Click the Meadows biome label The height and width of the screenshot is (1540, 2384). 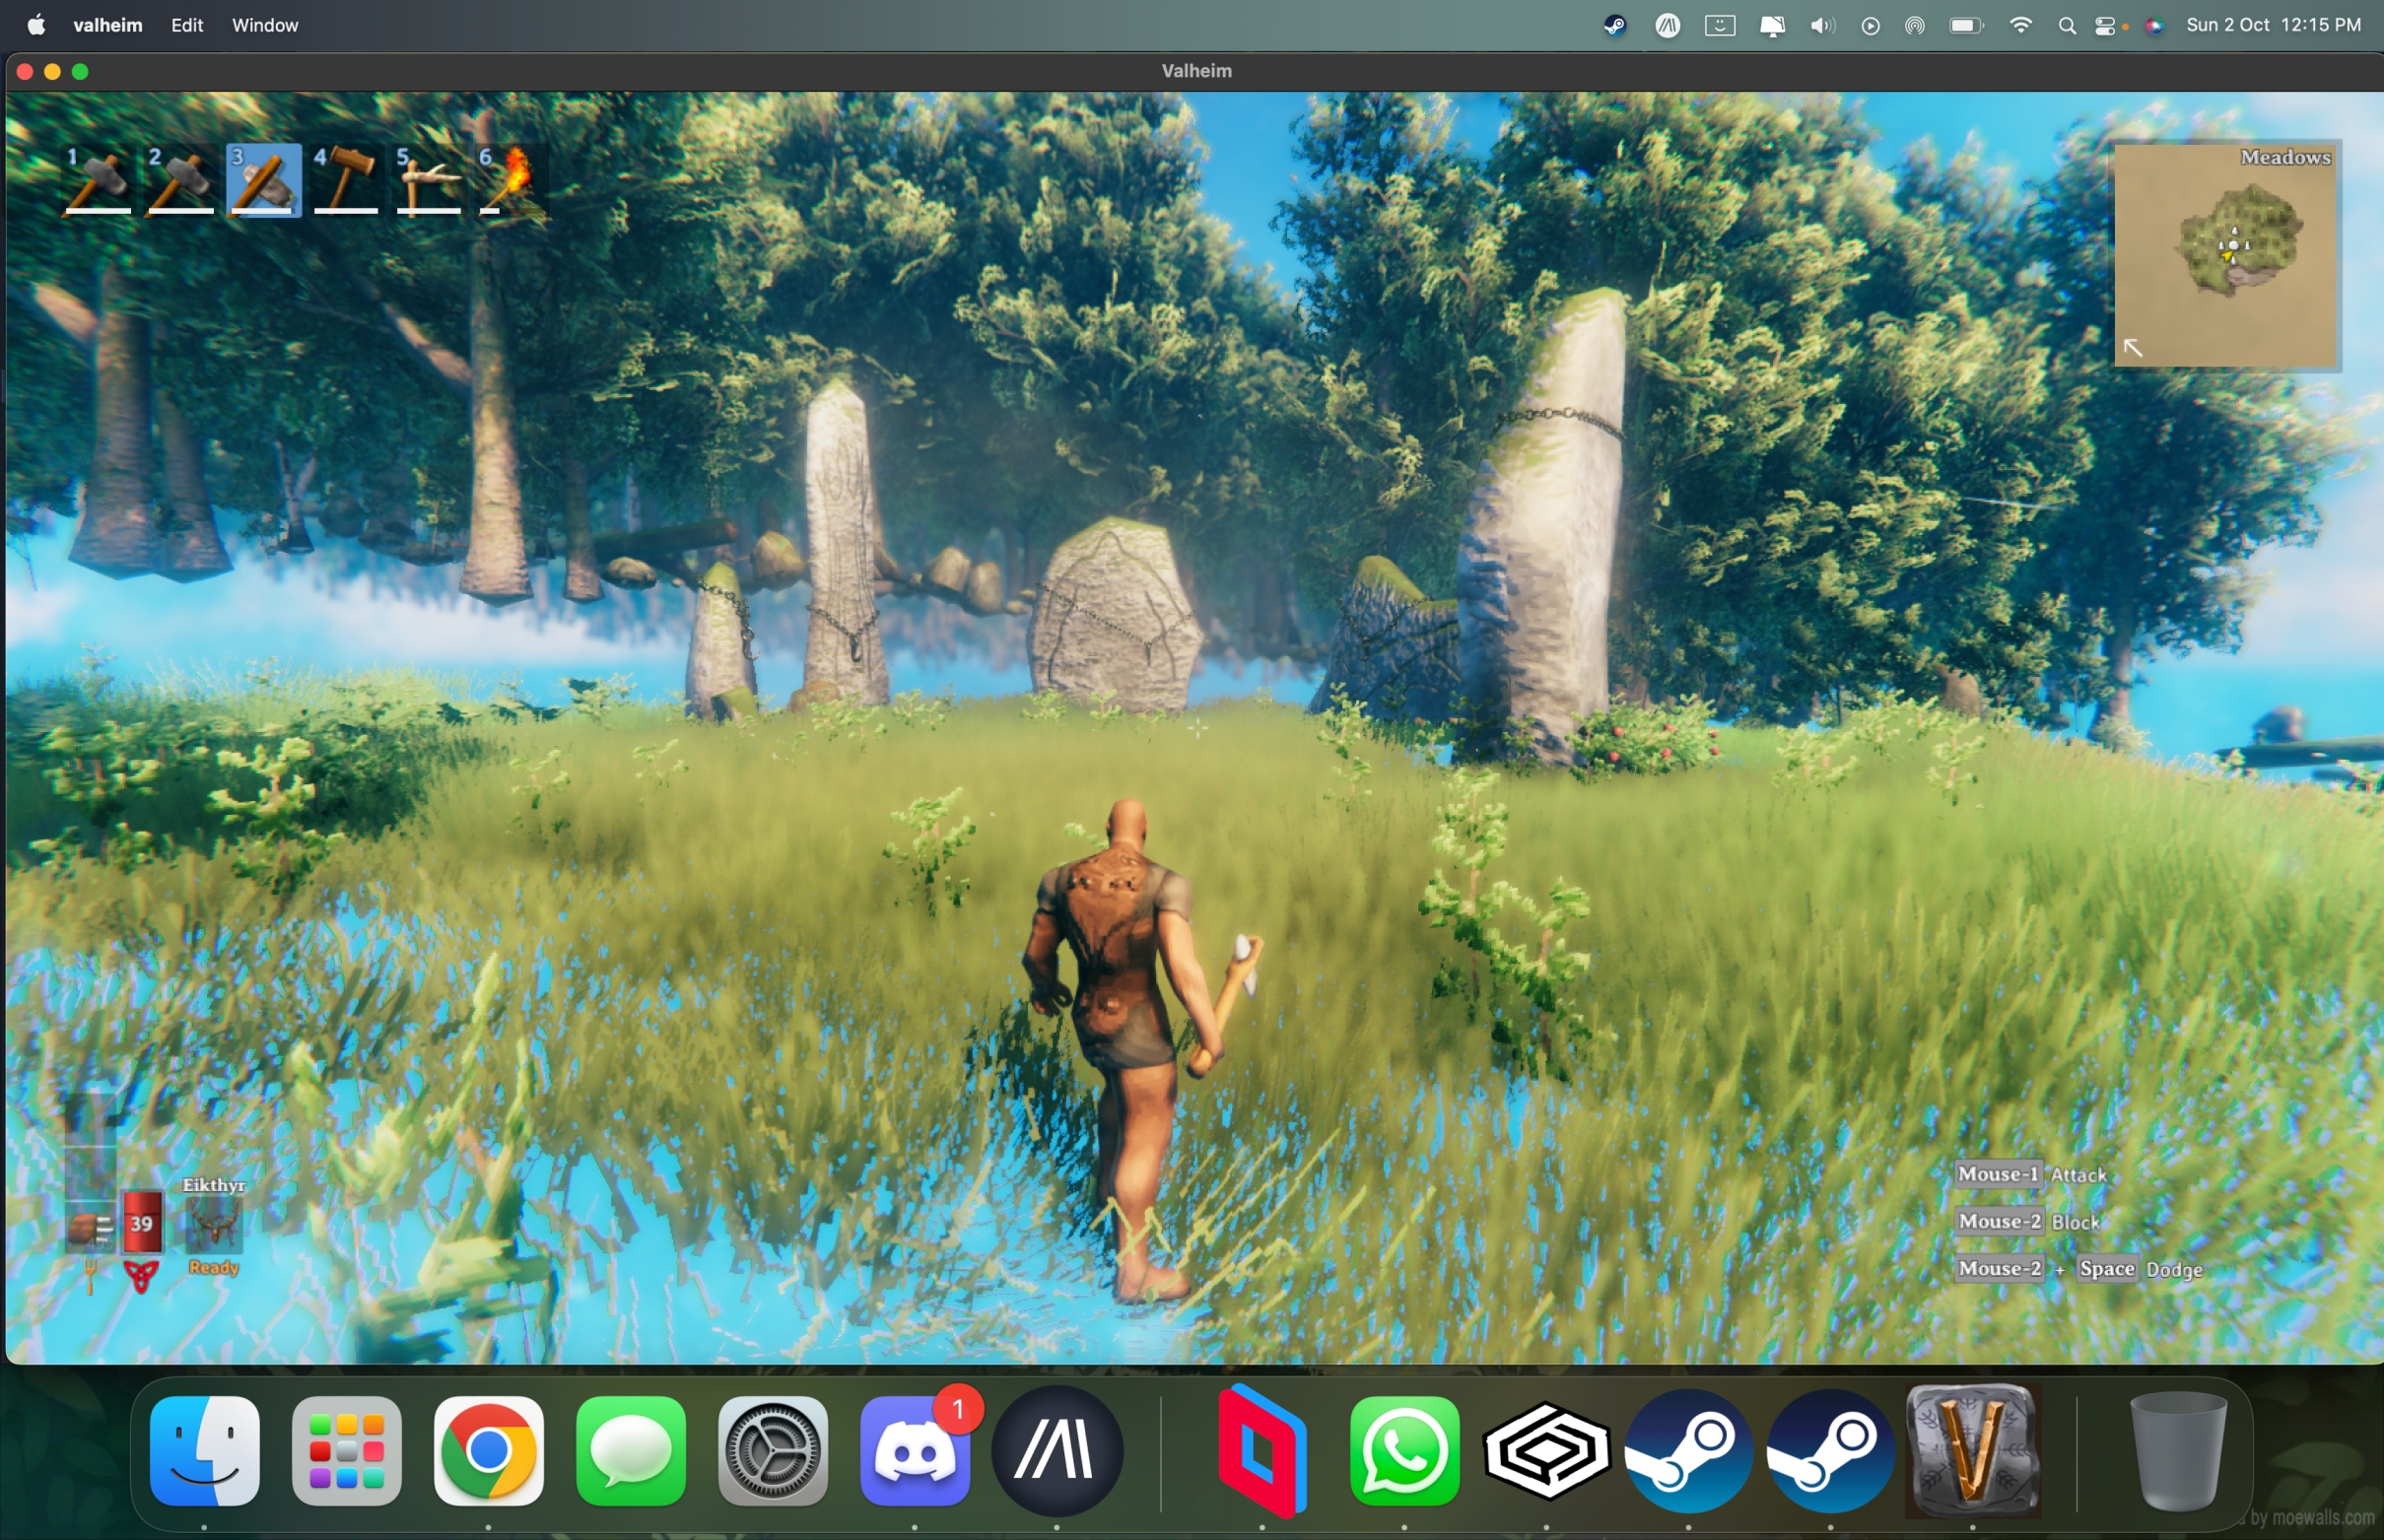(2285, 157)
